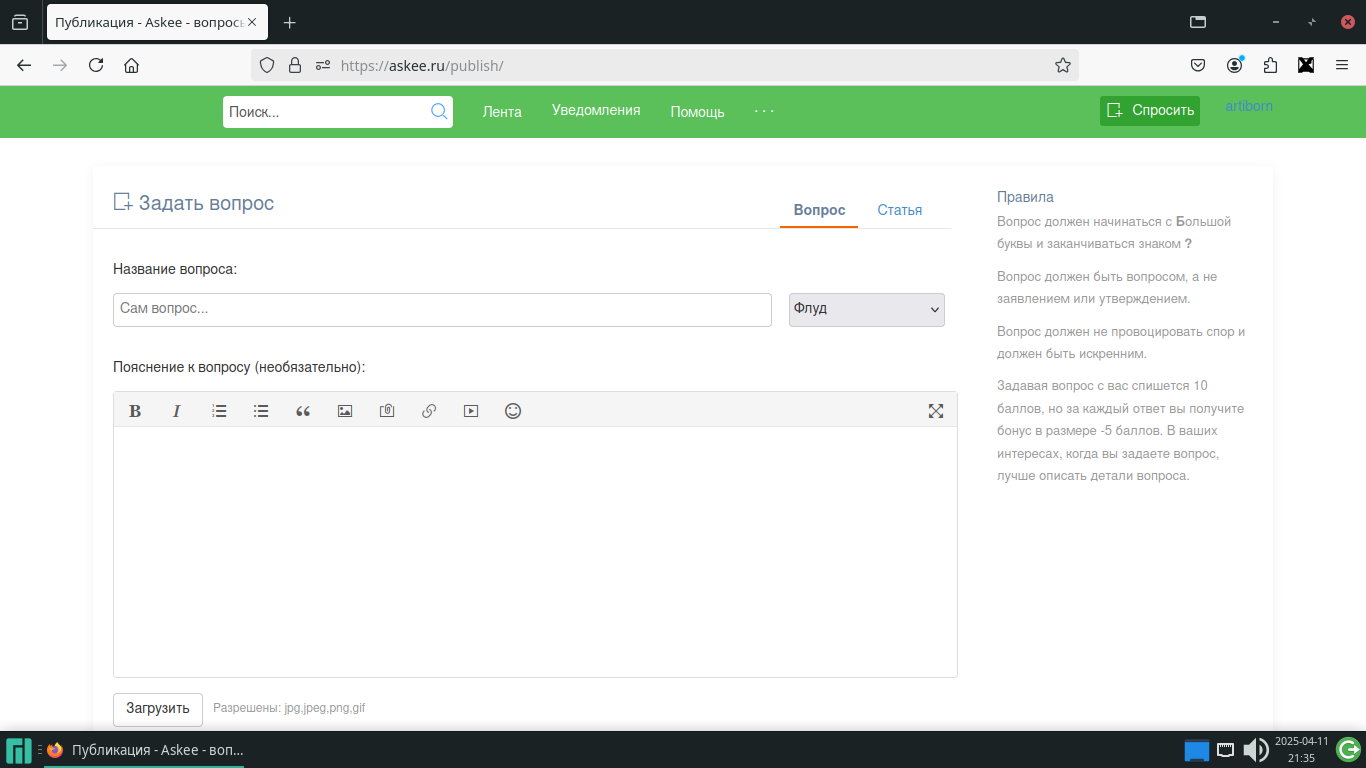1366x768 pixels.
Task: Switch to the Вопрос tab
Action: [x=819, y=210]
